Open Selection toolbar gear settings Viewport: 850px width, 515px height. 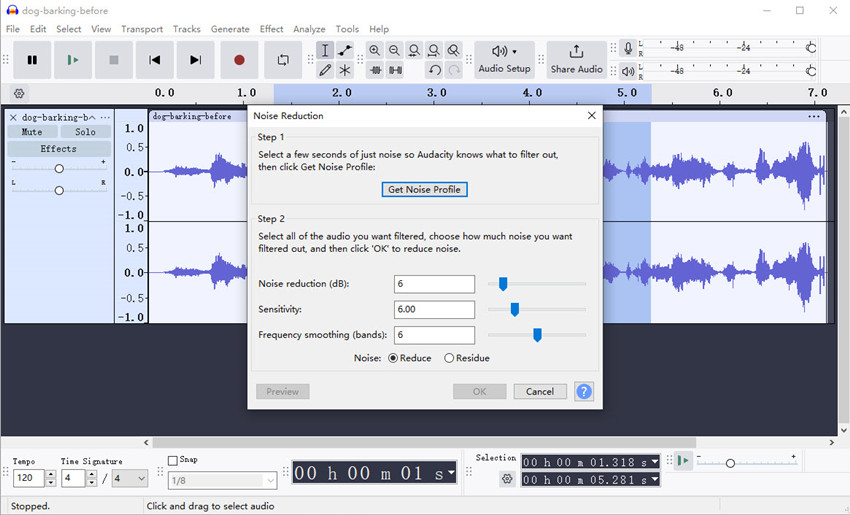point(507,479)
